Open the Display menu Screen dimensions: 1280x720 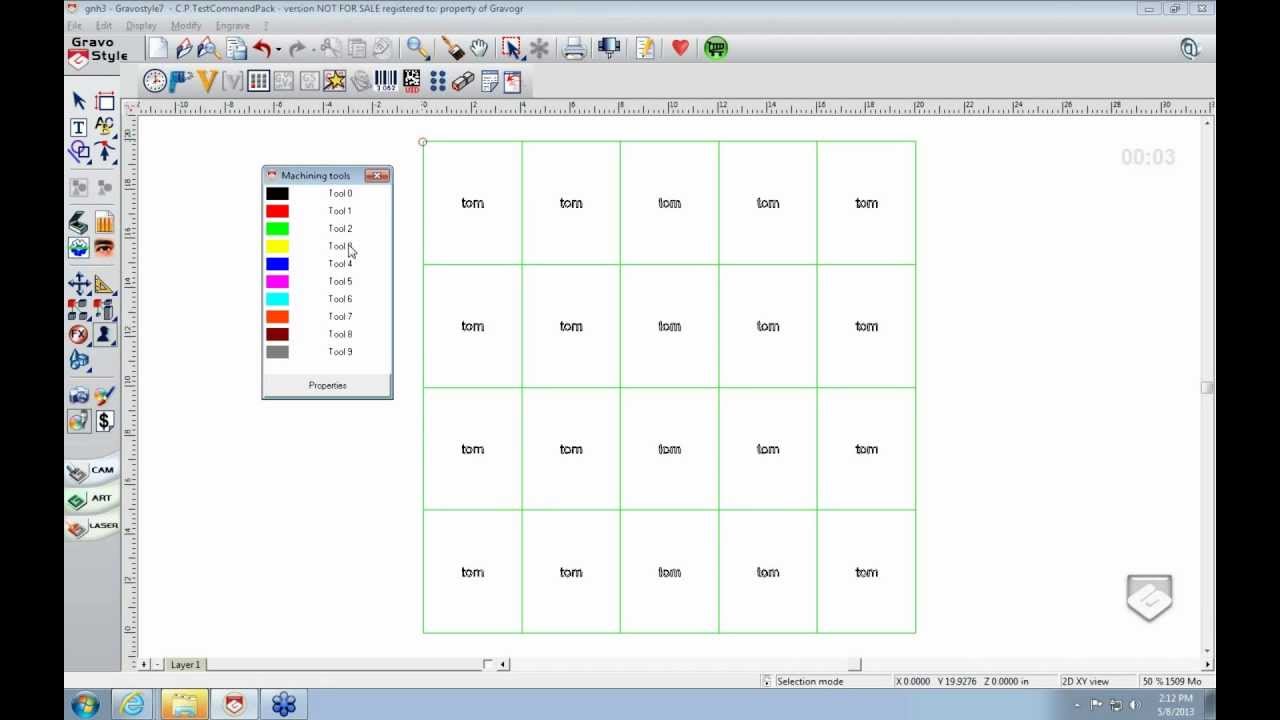(x=141, y=26)
